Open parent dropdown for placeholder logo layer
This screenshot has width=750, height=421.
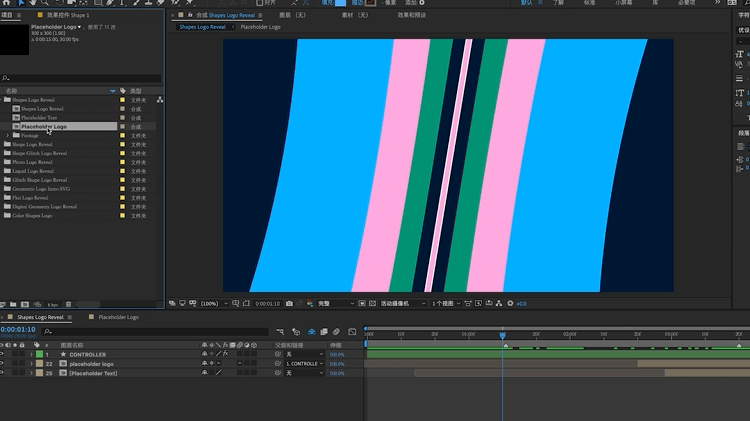pyautogui.click(x=304, y=364)
